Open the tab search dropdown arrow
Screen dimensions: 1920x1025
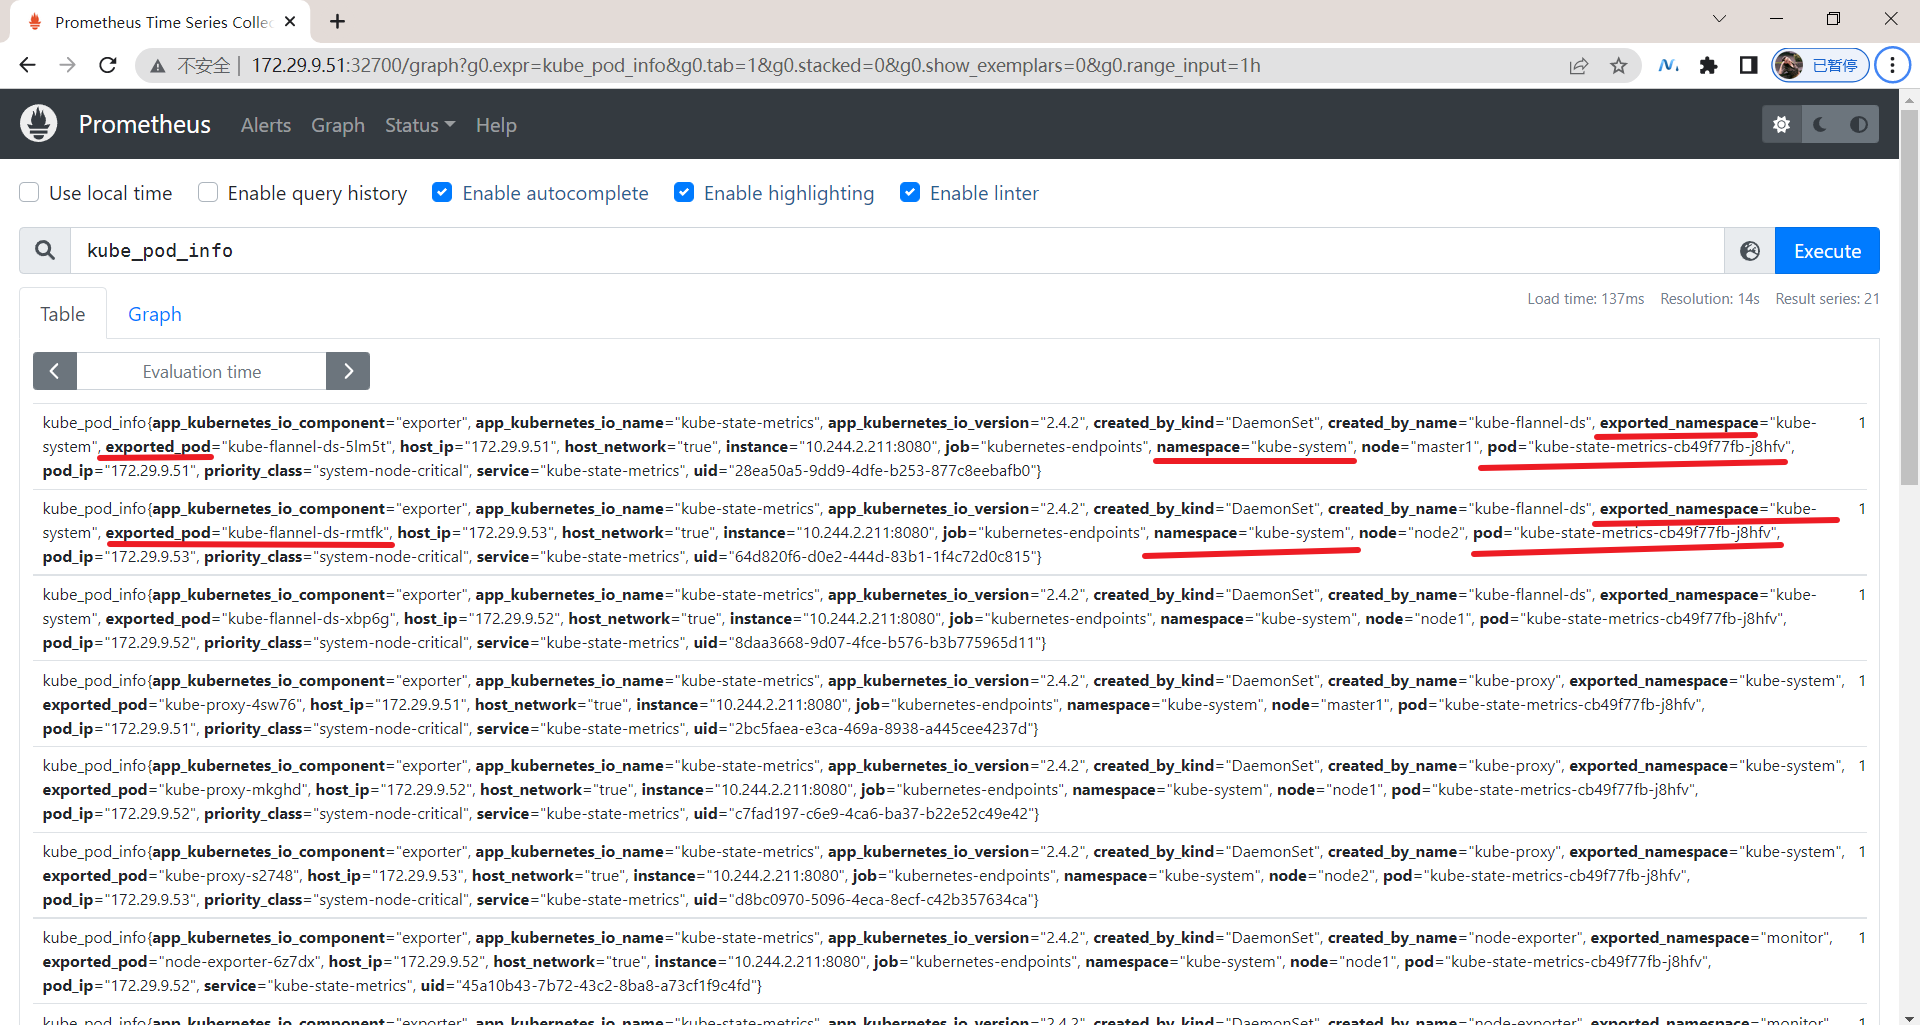(x=1719, y=18)
